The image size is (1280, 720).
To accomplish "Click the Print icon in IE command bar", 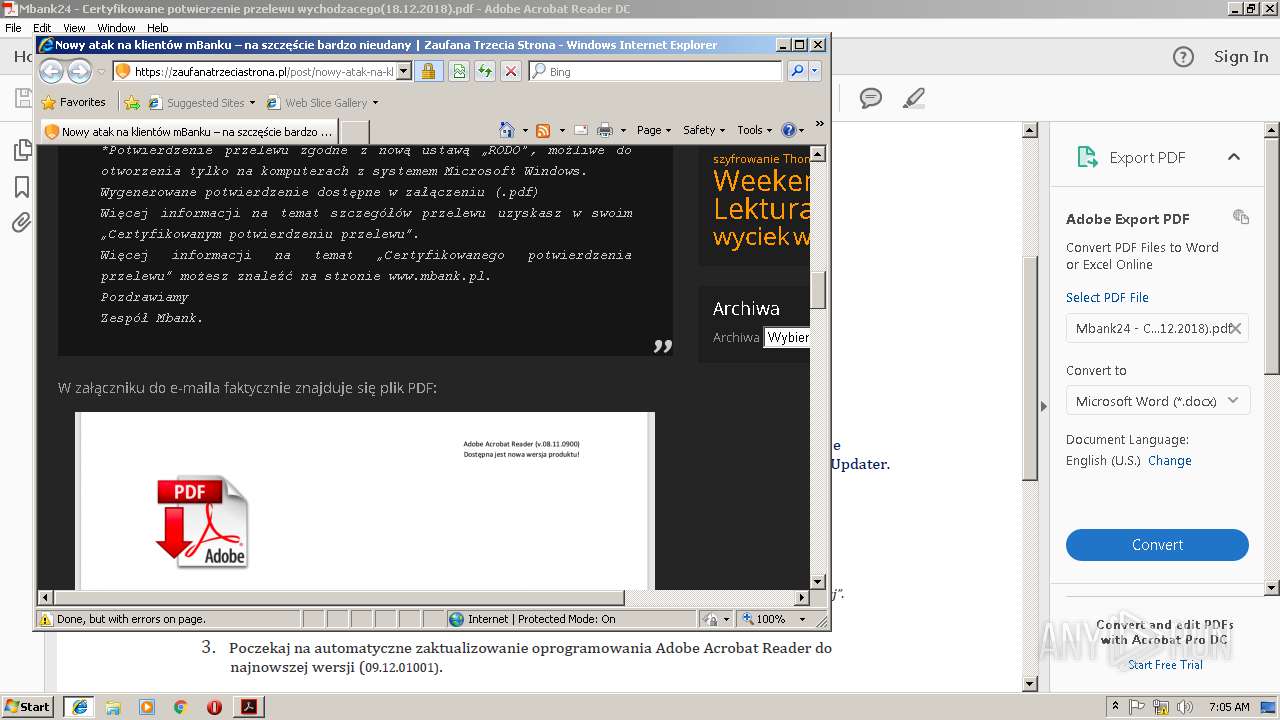I will (605, 130).
